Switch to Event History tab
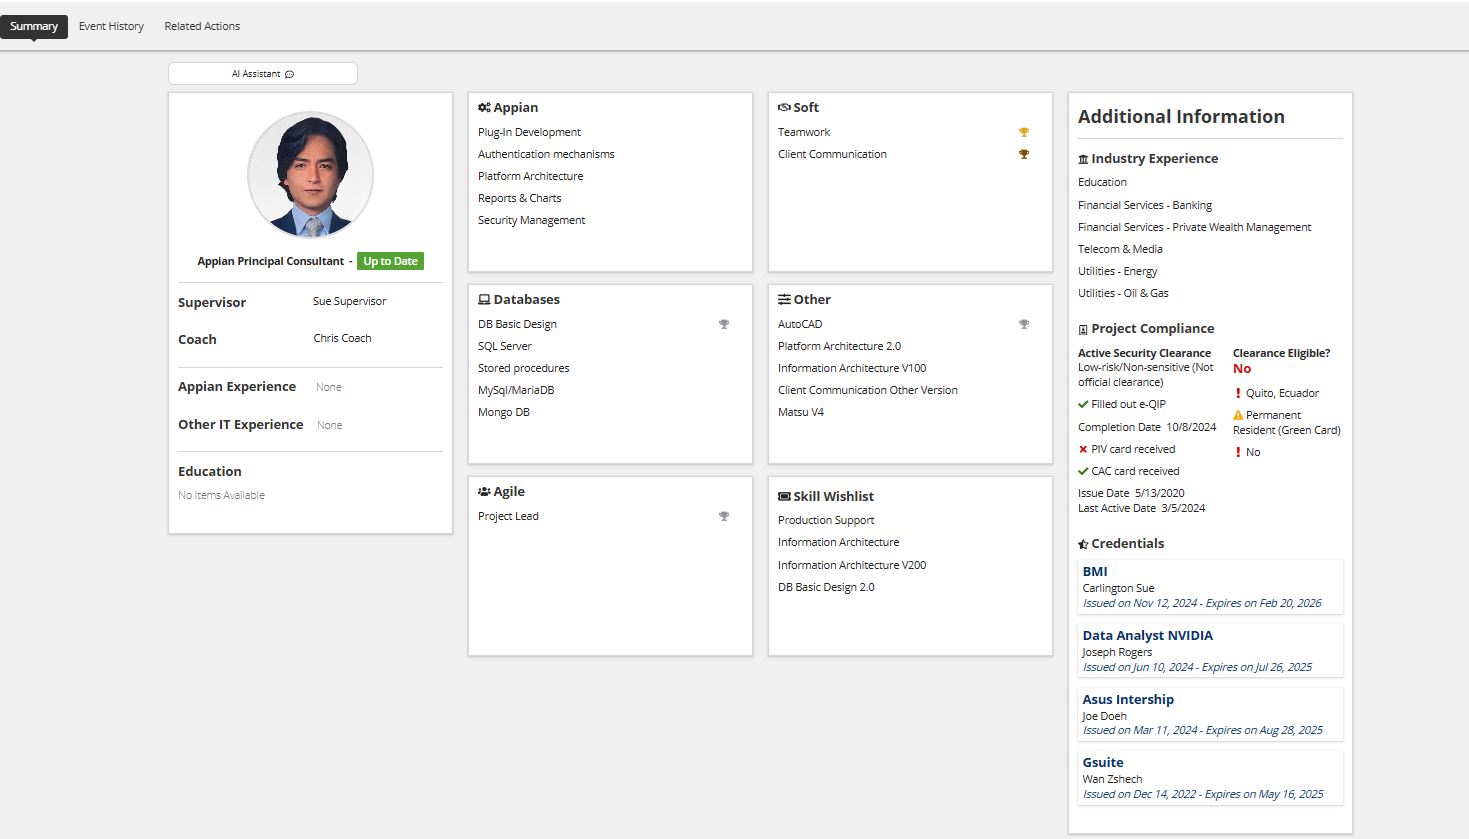Viewport: 1469px width, 839px height. click(111, 26)
